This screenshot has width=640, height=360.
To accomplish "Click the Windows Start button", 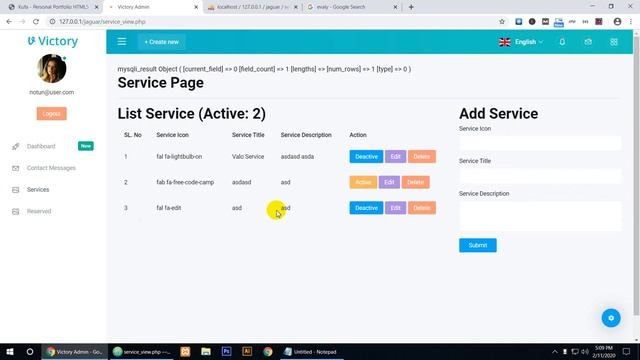I will click(10, 352).
